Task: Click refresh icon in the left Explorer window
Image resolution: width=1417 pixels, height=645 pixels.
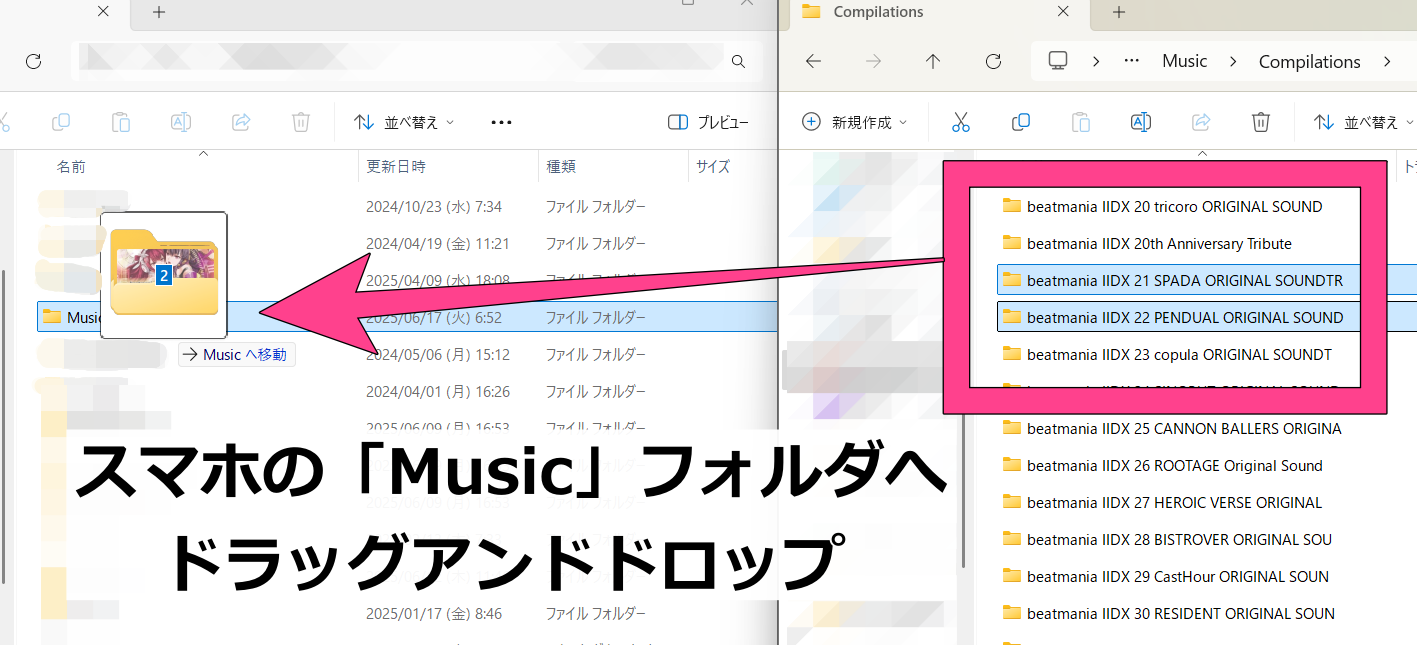Action: pos(33,61)
